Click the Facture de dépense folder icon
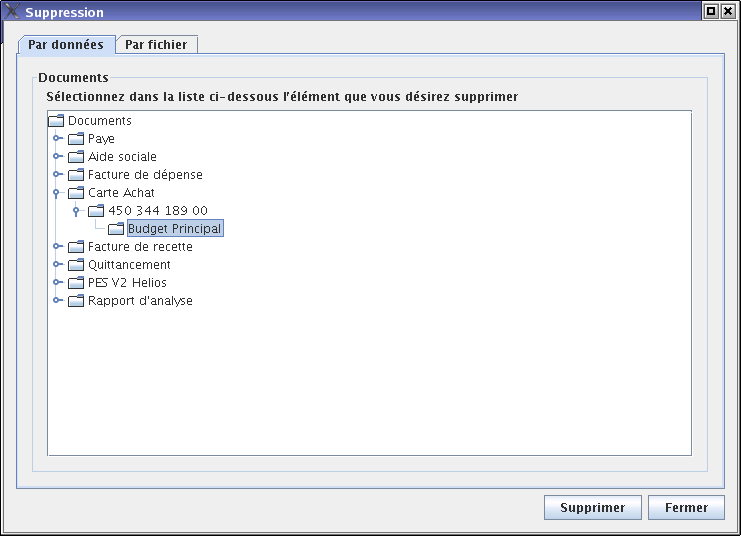 tap(76, 175)
